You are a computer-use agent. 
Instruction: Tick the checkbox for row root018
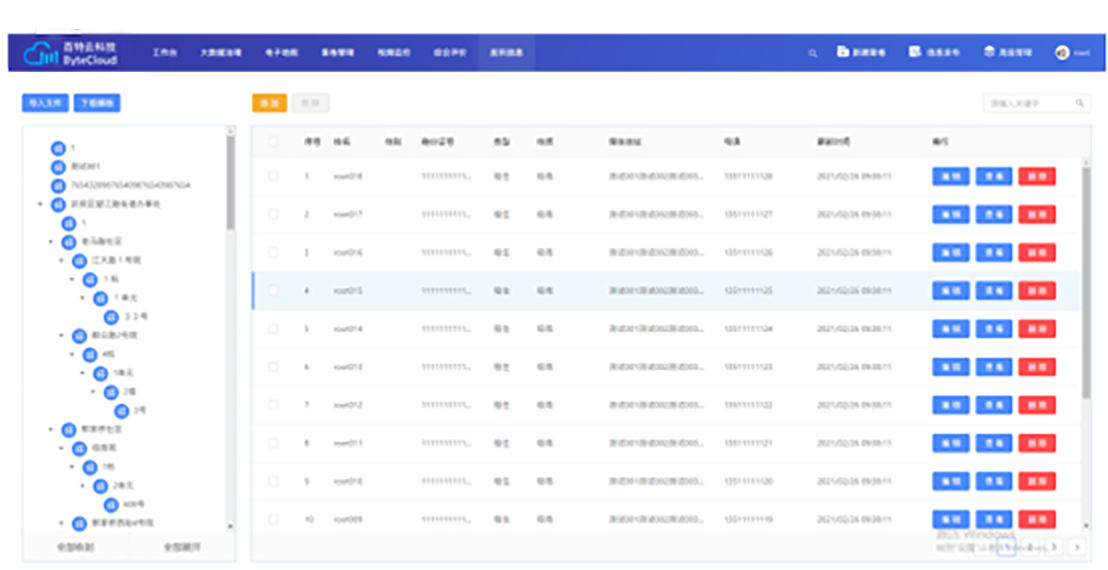click(x=273, y=176)
